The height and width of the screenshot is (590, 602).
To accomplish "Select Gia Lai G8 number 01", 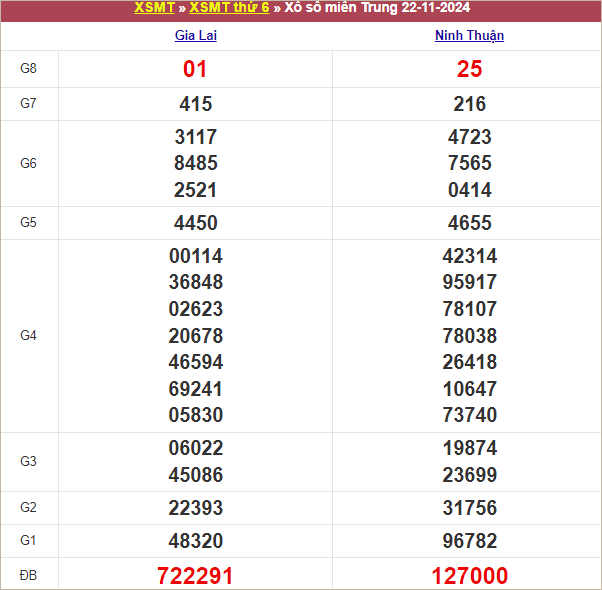I will click(x=195, y=69).
